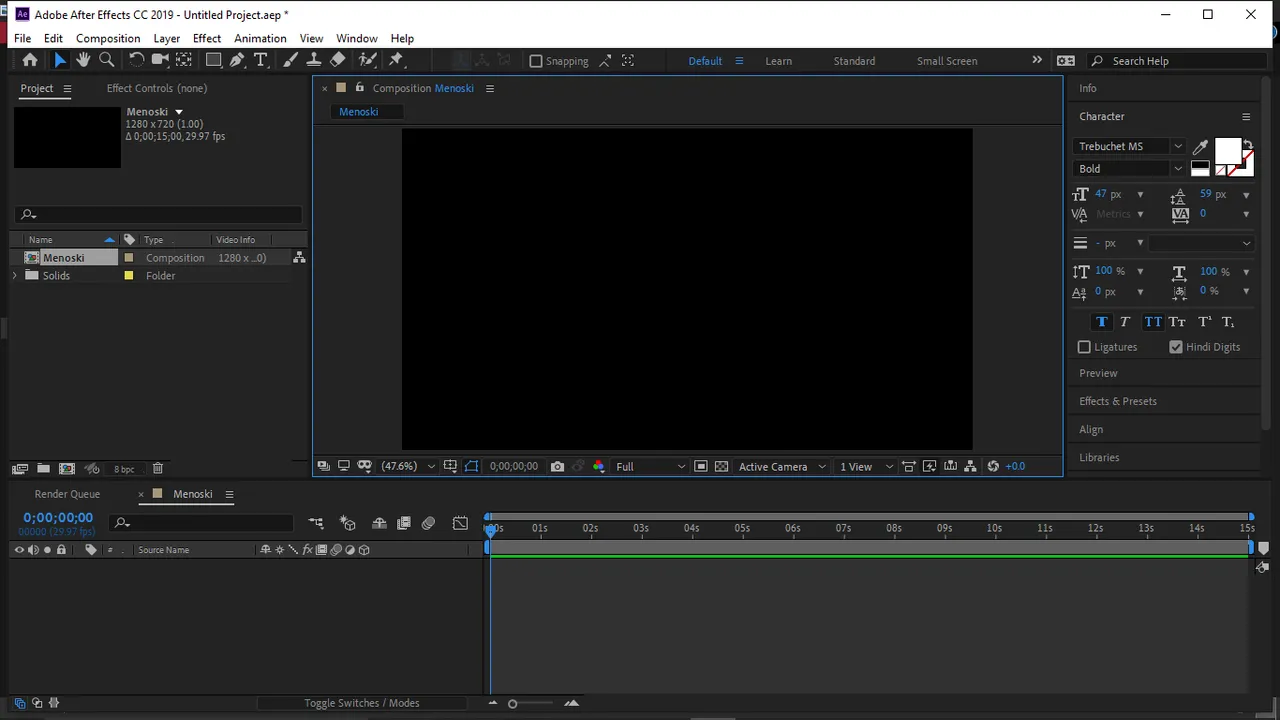Image resolution: width=1280 pixels, height=720 pixels.
Task: Open the Composition menu
Action: pyautogui.click(x=108, y=38)
